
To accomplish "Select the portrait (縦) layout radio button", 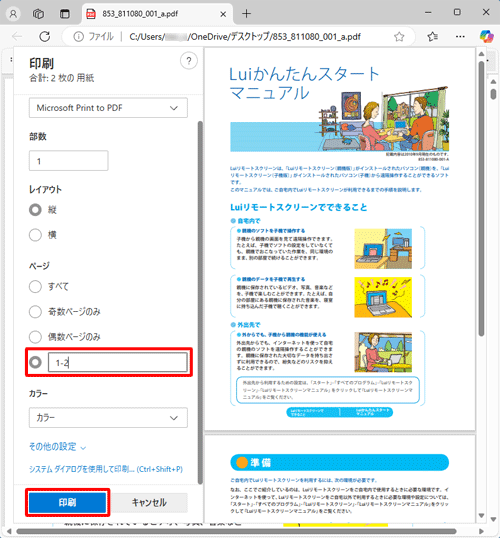I will pyautogui.click(x=35, y=210).
